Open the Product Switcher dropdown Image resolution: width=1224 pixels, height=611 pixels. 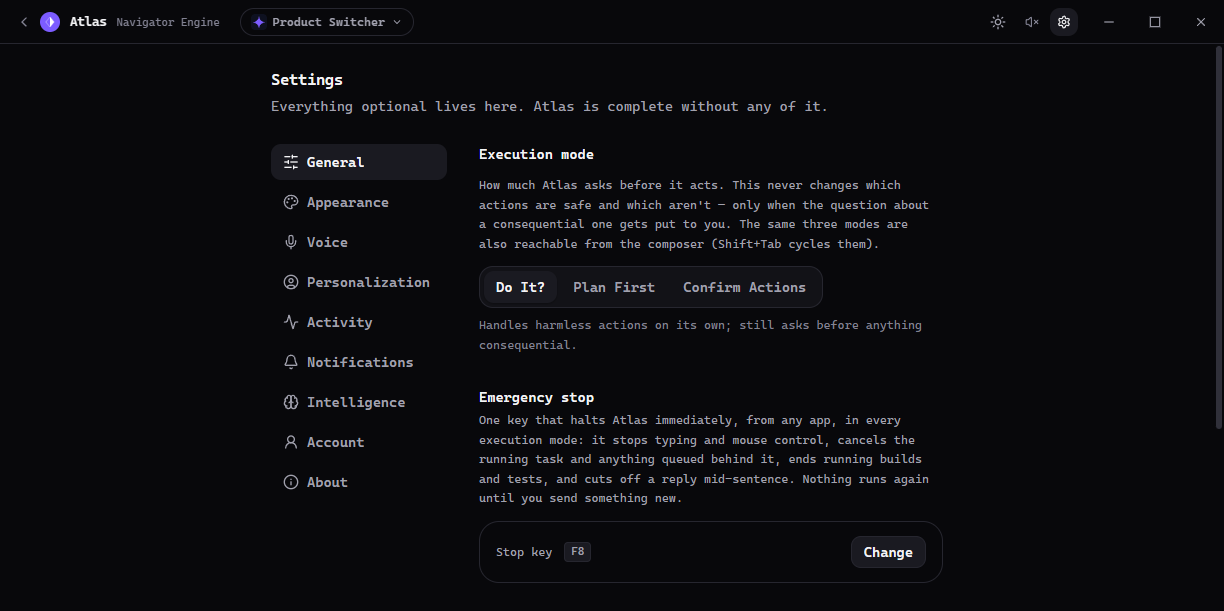point(327,22)
